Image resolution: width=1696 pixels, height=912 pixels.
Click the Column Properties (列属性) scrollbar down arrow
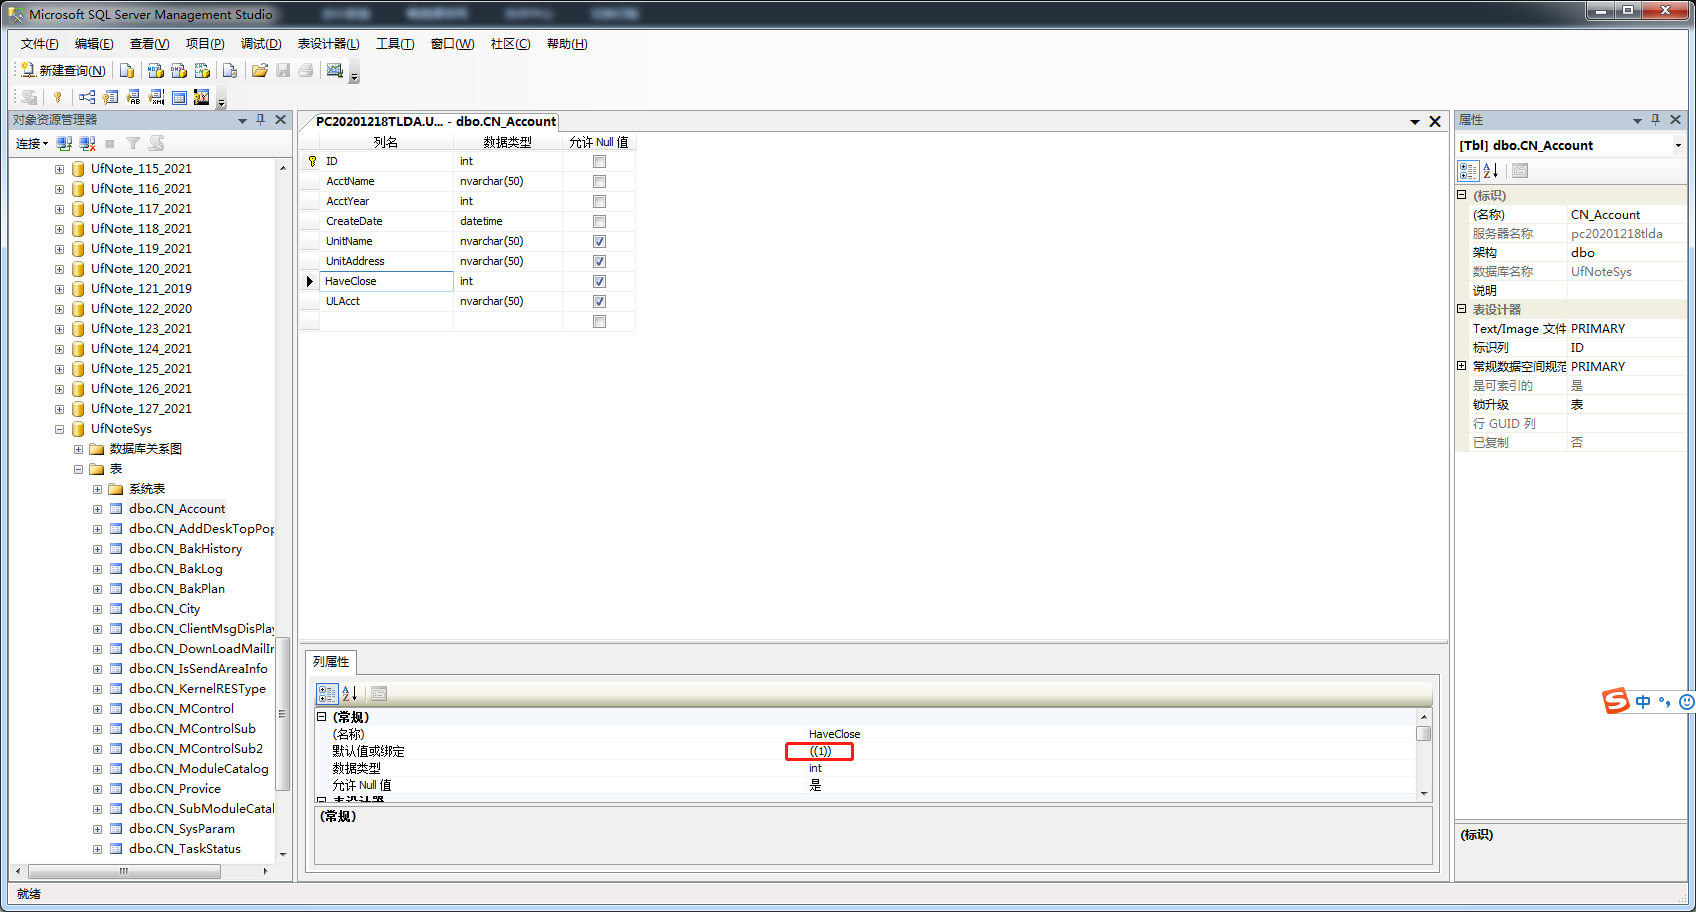tap(1424, 793)
